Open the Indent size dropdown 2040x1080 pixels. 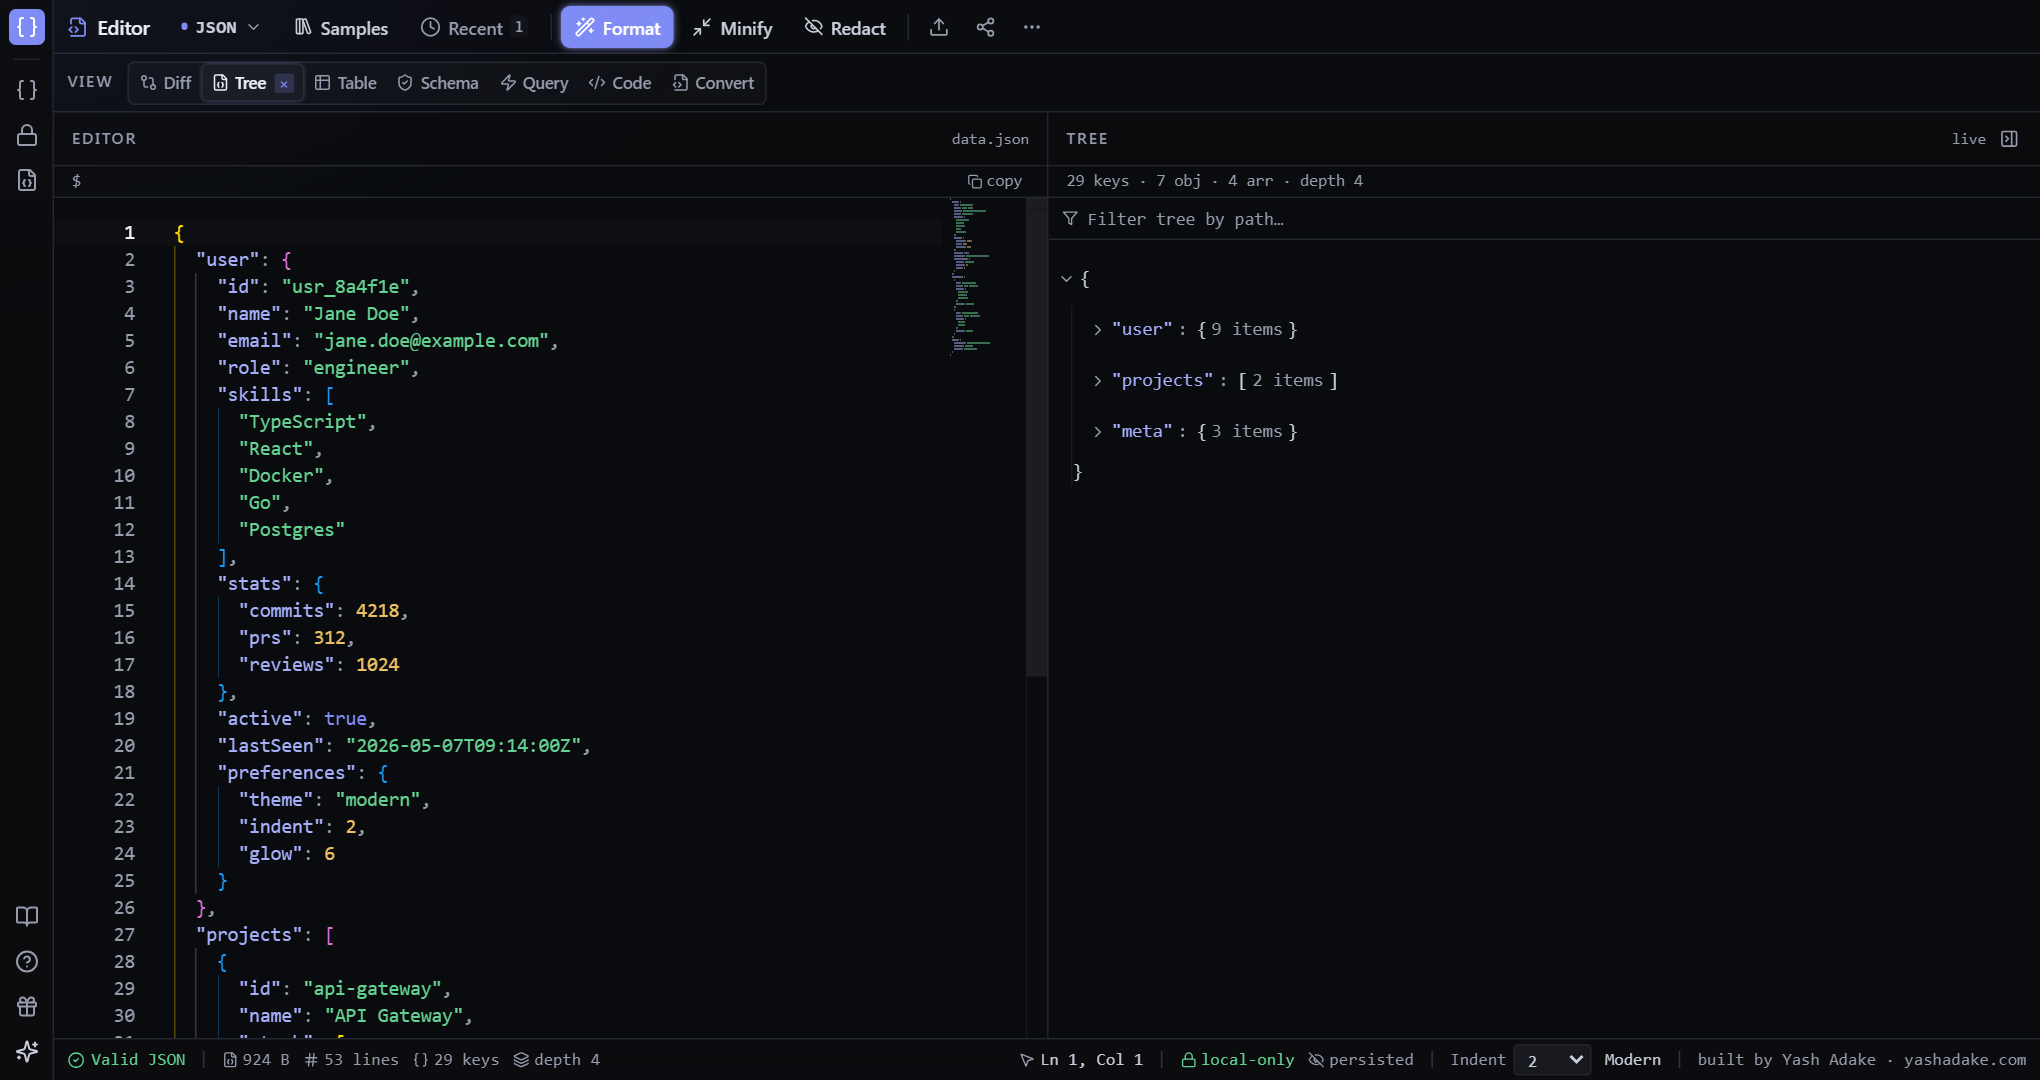click(1552, 1060)
